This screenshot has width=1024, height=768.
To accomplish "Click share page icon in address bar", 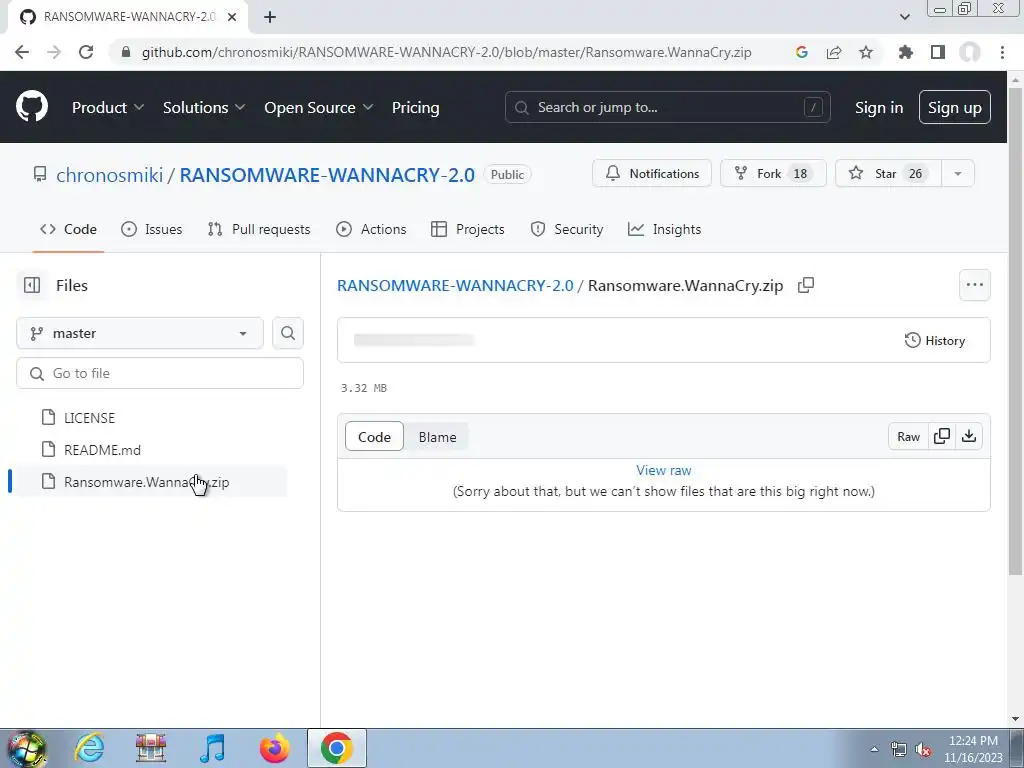I will click(x=833, y=52).
